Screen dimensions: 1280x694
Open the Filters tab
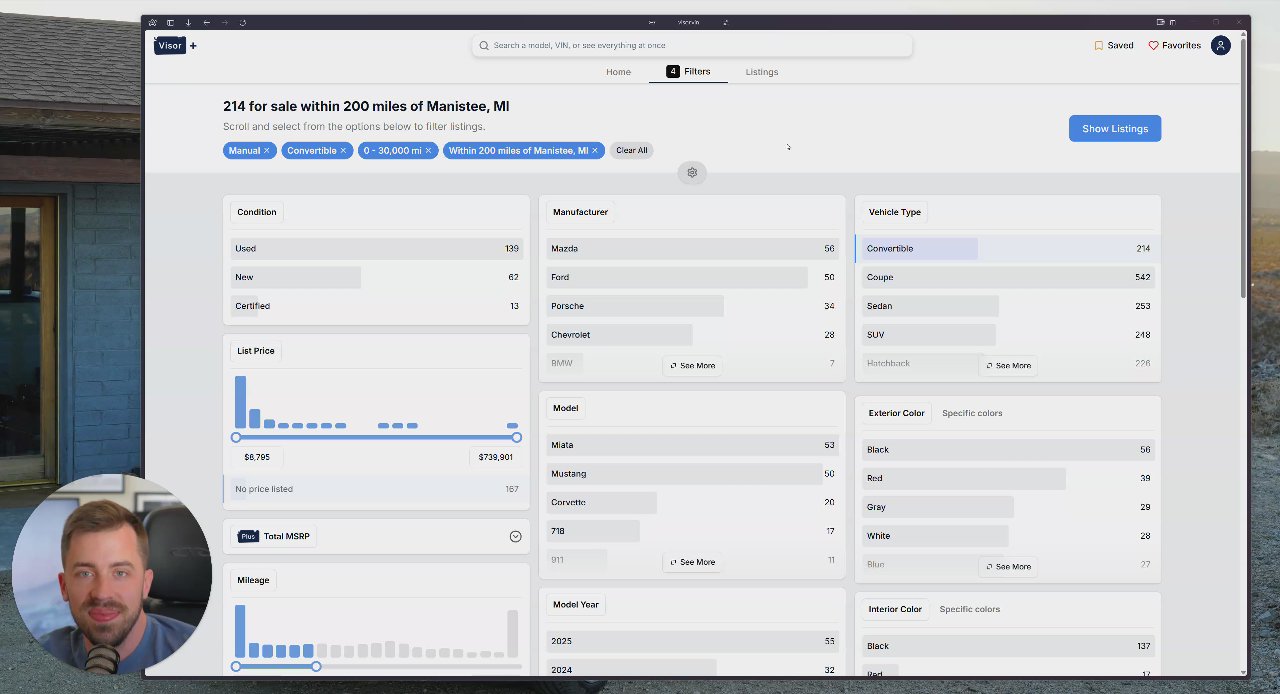click(x=688, y=72)
